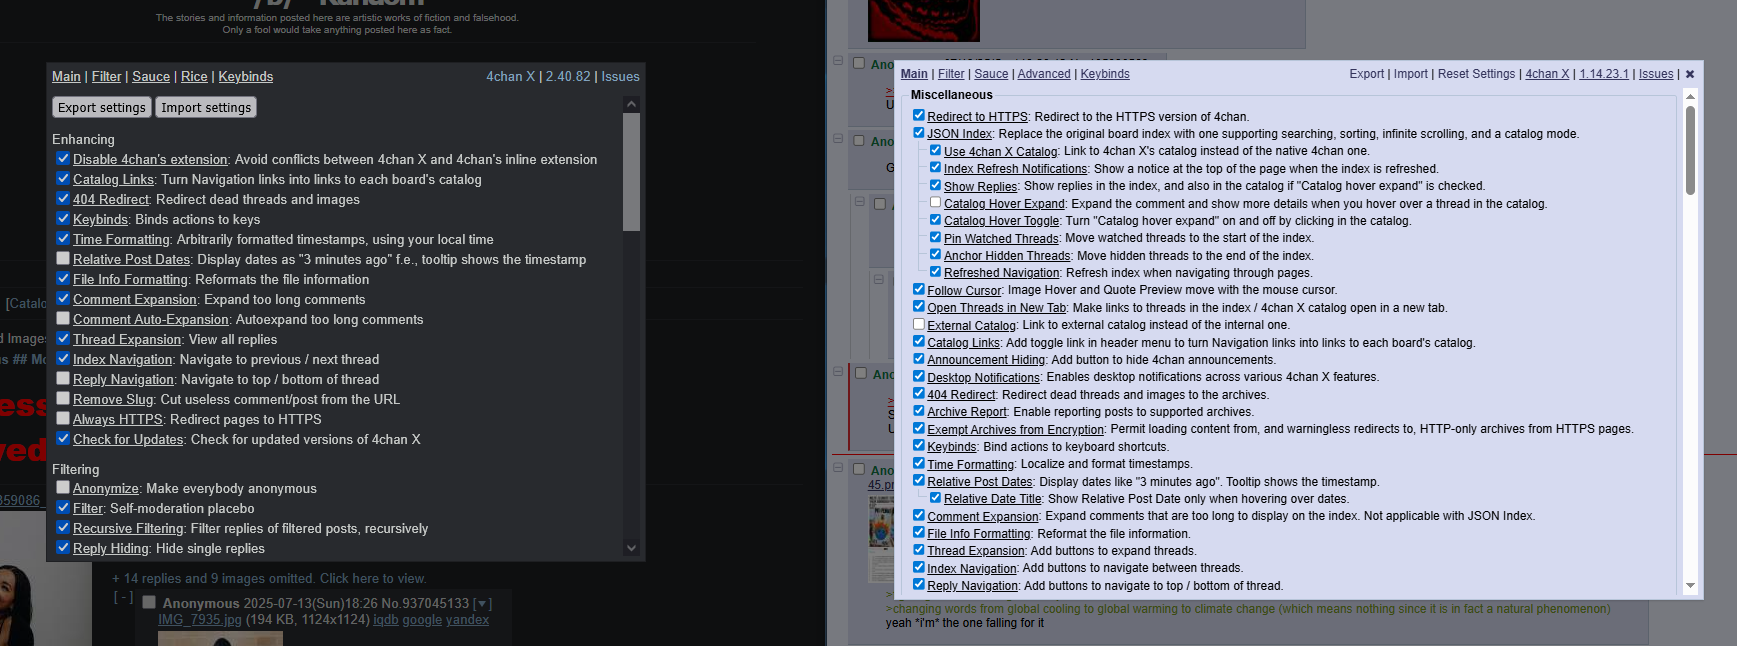
Task: Click the Archive Report setting label
Action: 967,412
